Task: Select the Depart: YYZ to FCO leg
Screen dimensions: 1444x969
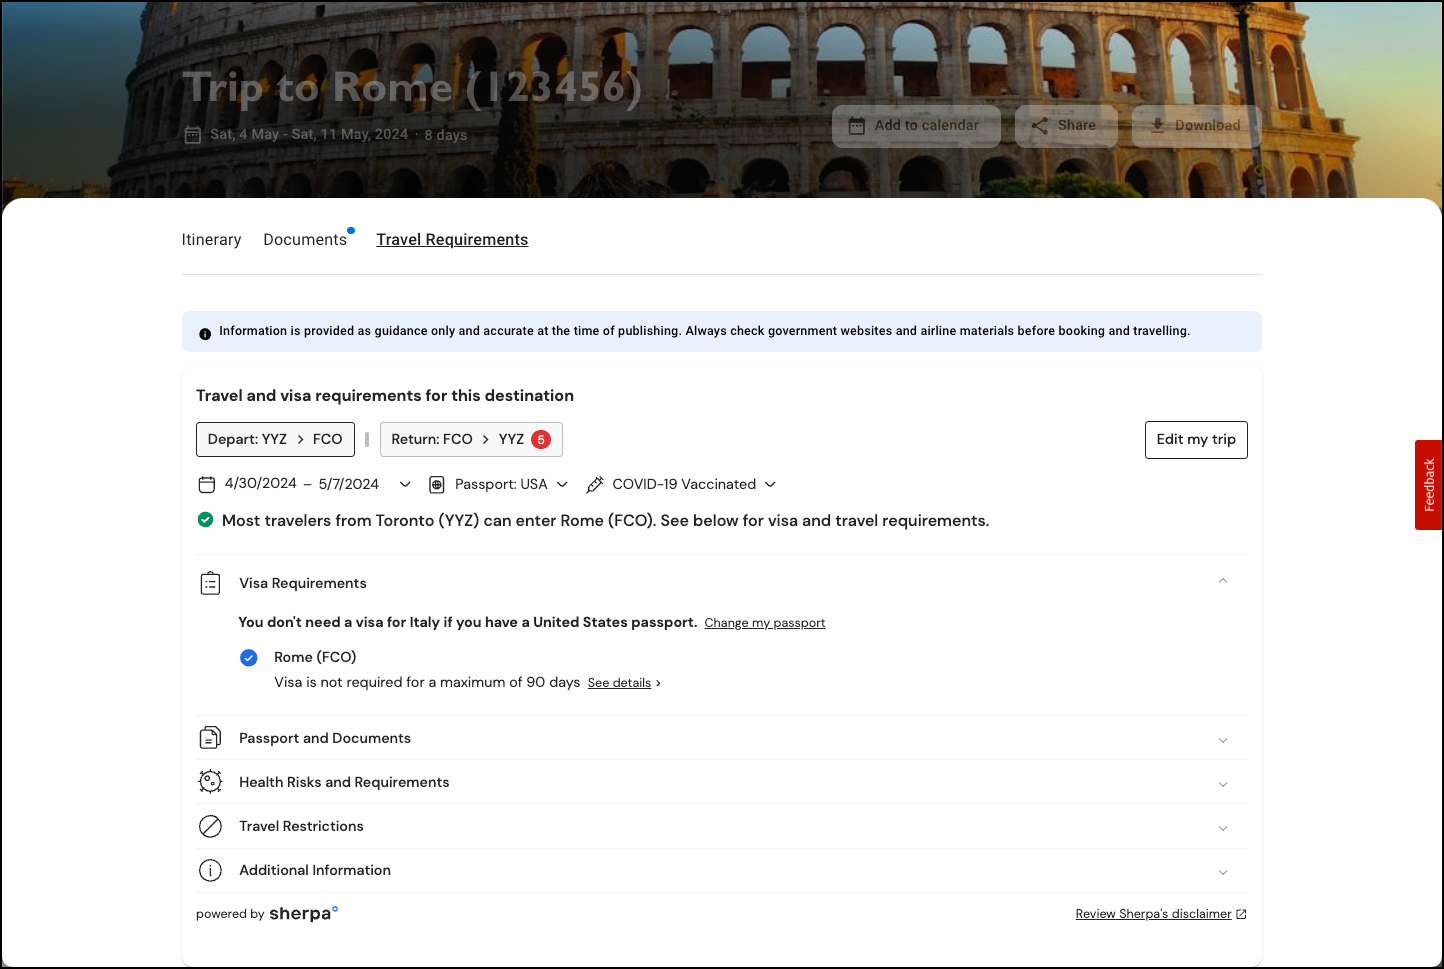Action: point(275,439)
